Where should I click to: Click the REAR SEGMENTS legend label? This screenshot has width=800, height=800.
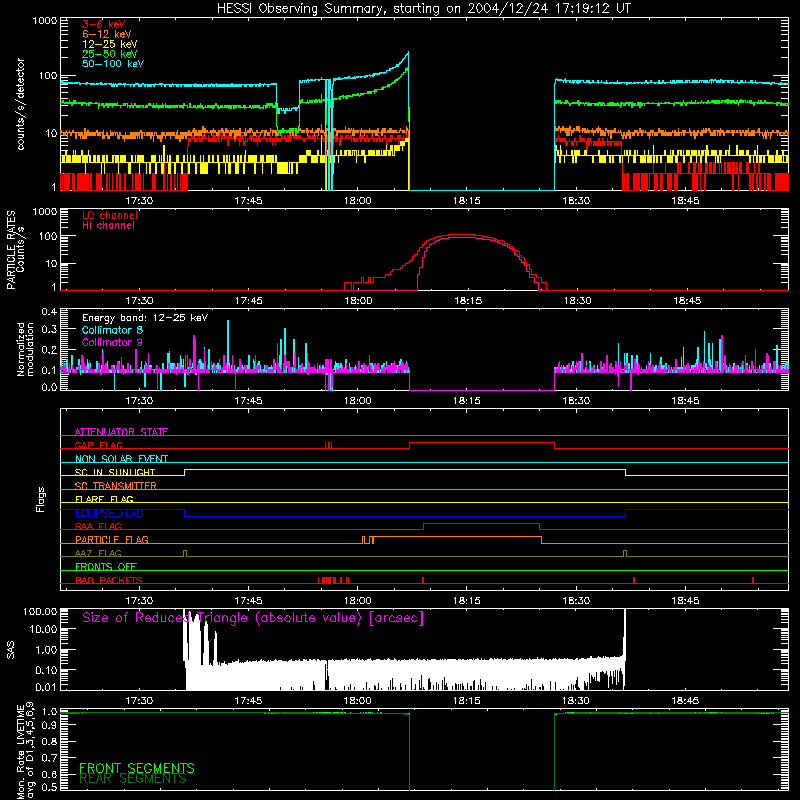pos(133,779)
